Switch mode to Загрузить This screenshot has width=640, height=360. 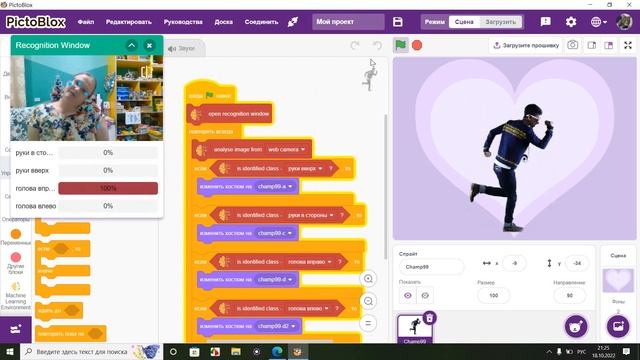click(500, 22)
